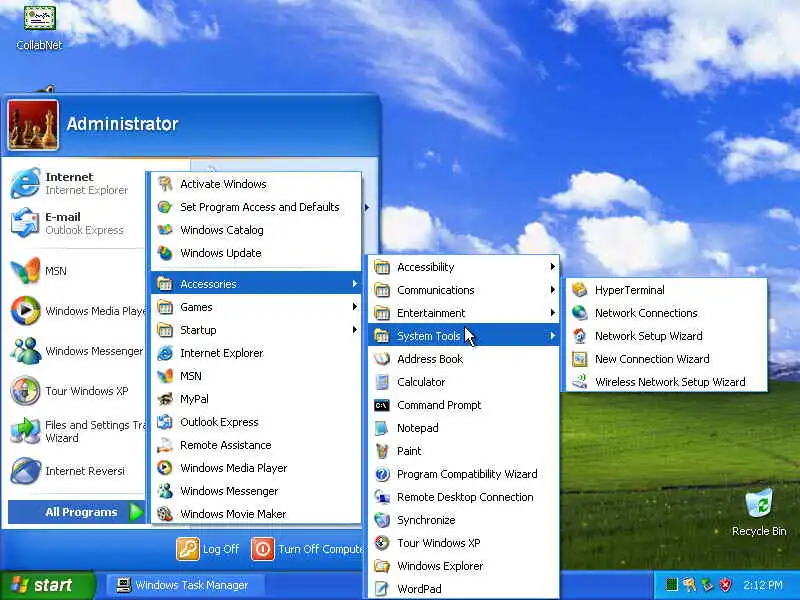
Task: Expand Communications submenu arrow
Action: coord(553,290)
